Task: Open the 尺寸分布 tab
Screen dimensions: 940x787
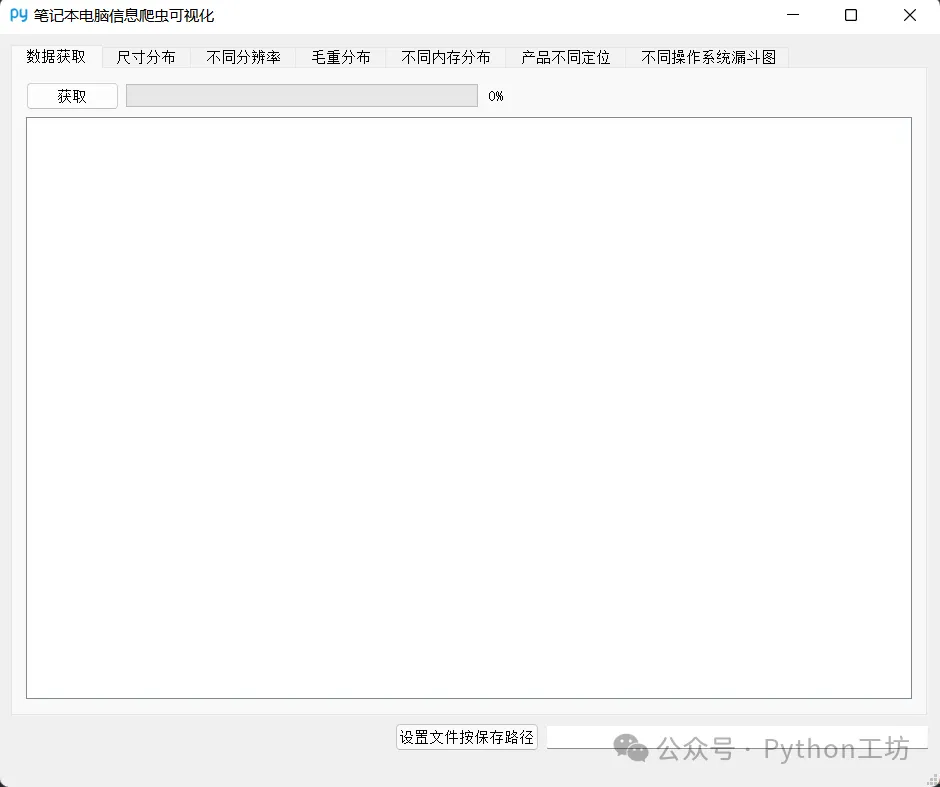Action: pyautogui.click(x=146, y=58)
